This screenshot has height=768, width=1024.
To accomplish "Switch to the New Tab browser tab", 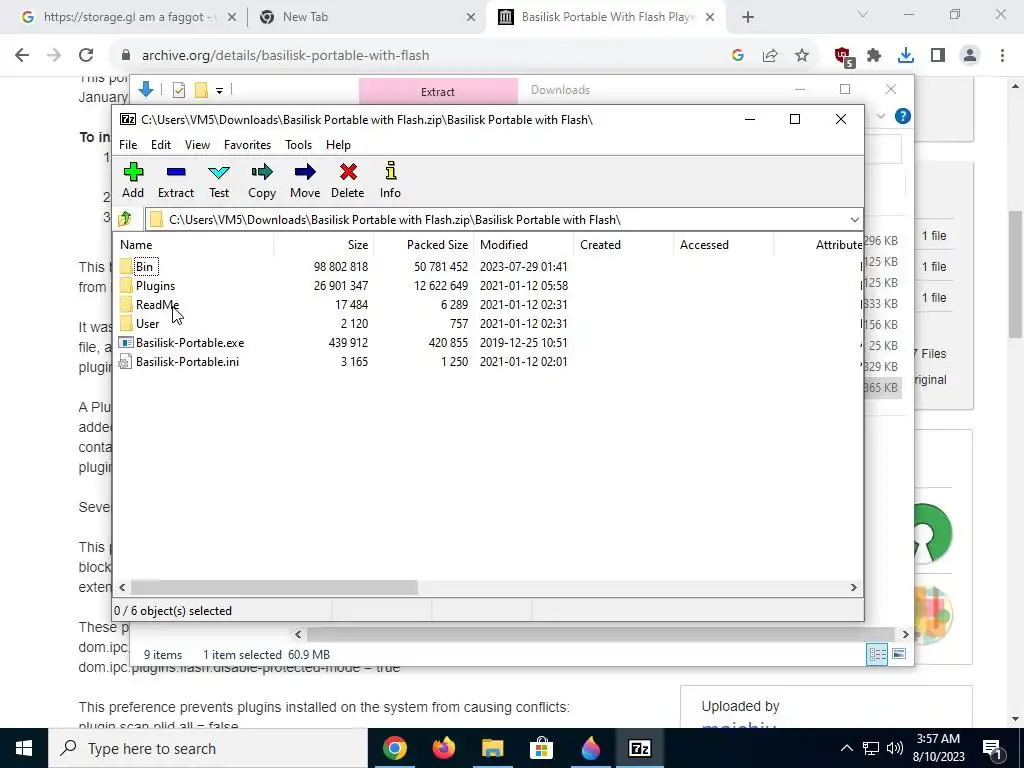I will pyautogui.click(x=366, y=18).
